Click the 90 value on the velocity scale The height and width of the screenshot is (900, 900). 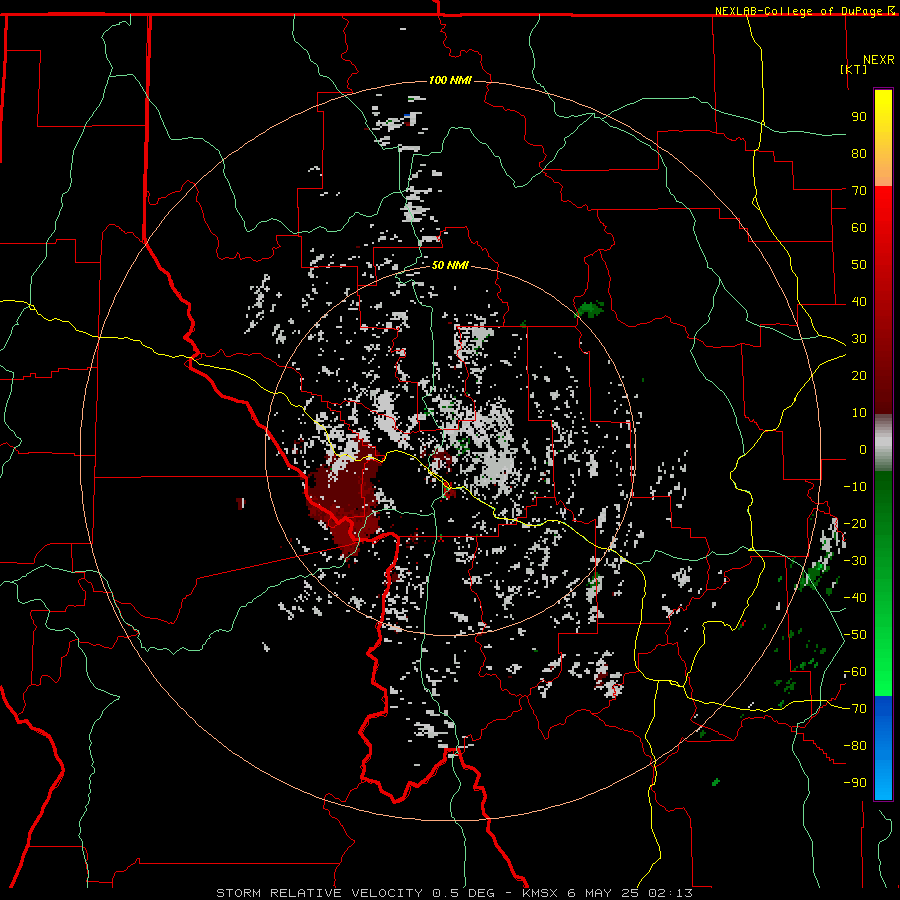point(859,117)
